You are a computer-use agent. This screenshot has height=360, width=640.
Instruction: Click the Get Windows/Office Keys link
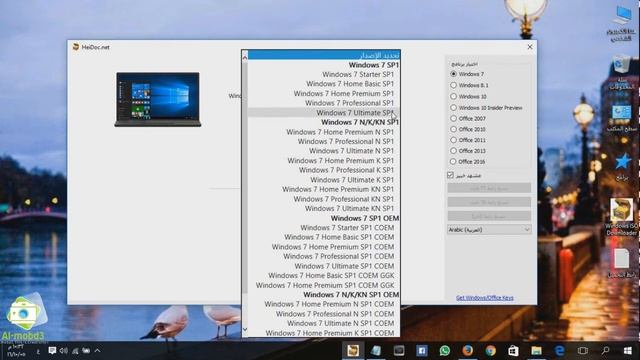(484, 298)
